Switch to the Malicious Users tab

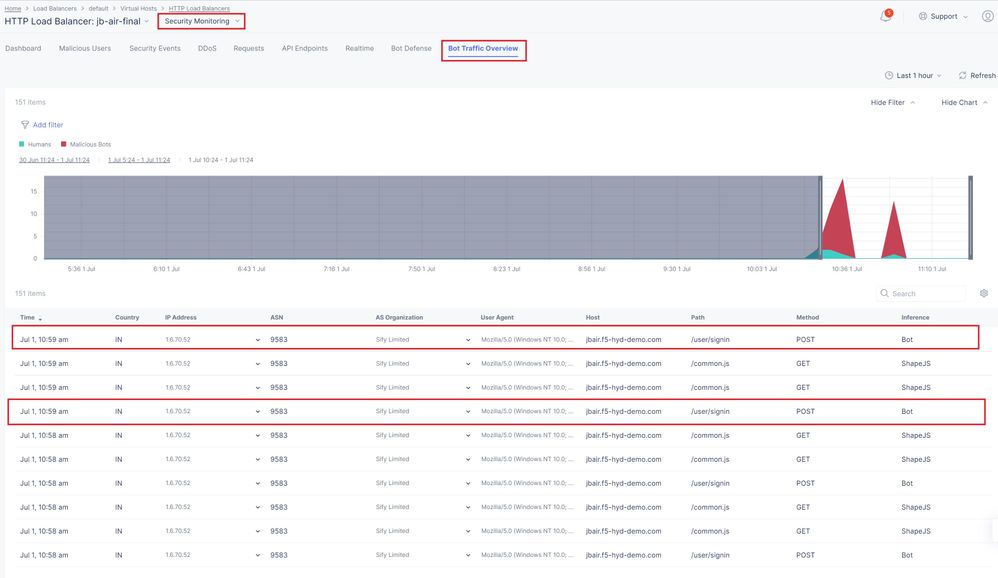85,48
